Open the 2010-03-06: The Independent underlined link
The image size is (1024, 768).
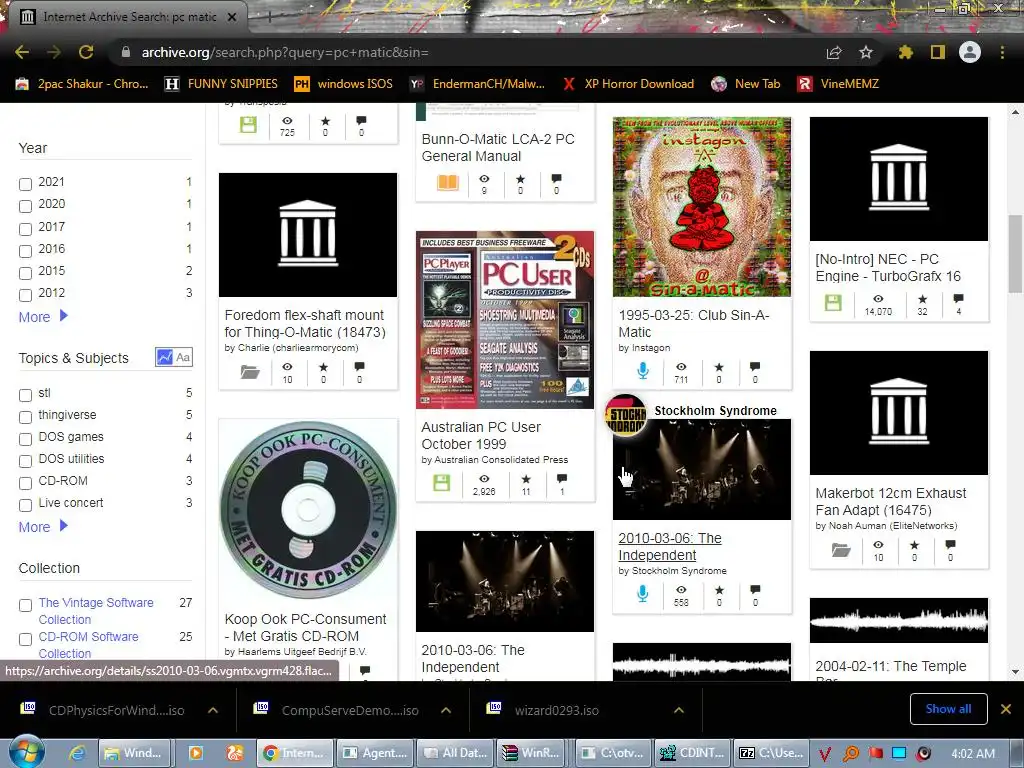click(669, 547)
